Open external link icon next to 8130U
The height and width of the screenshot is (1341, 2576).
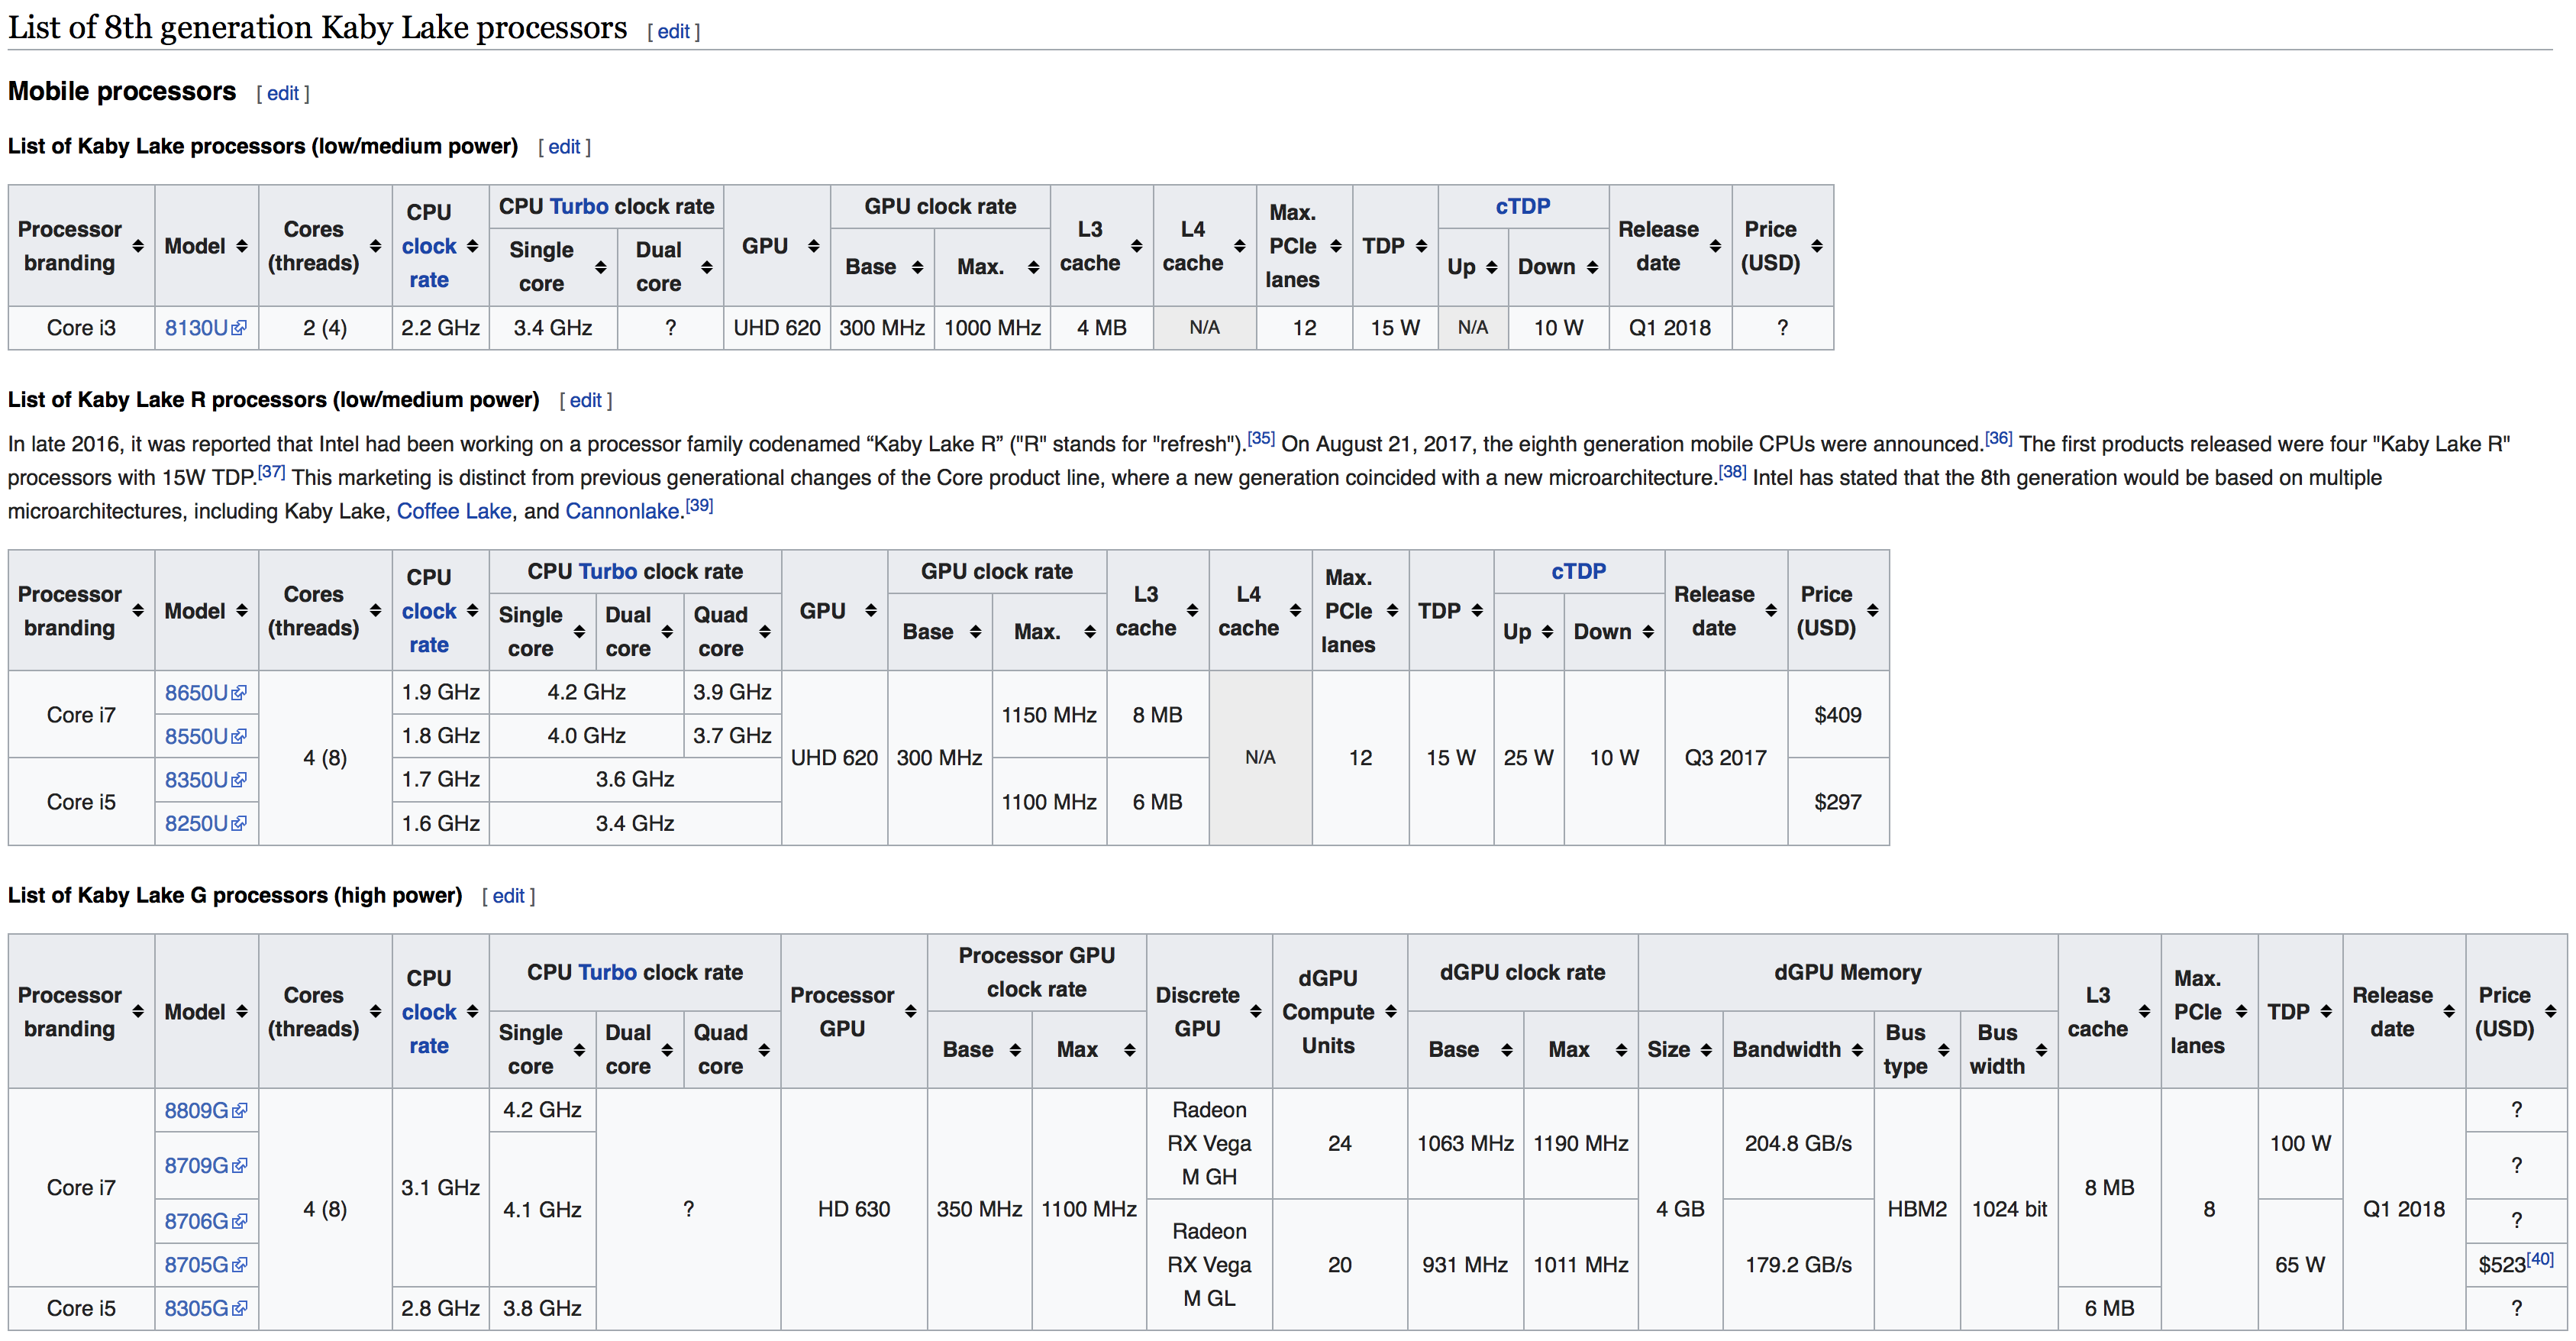tap(239, 328)
